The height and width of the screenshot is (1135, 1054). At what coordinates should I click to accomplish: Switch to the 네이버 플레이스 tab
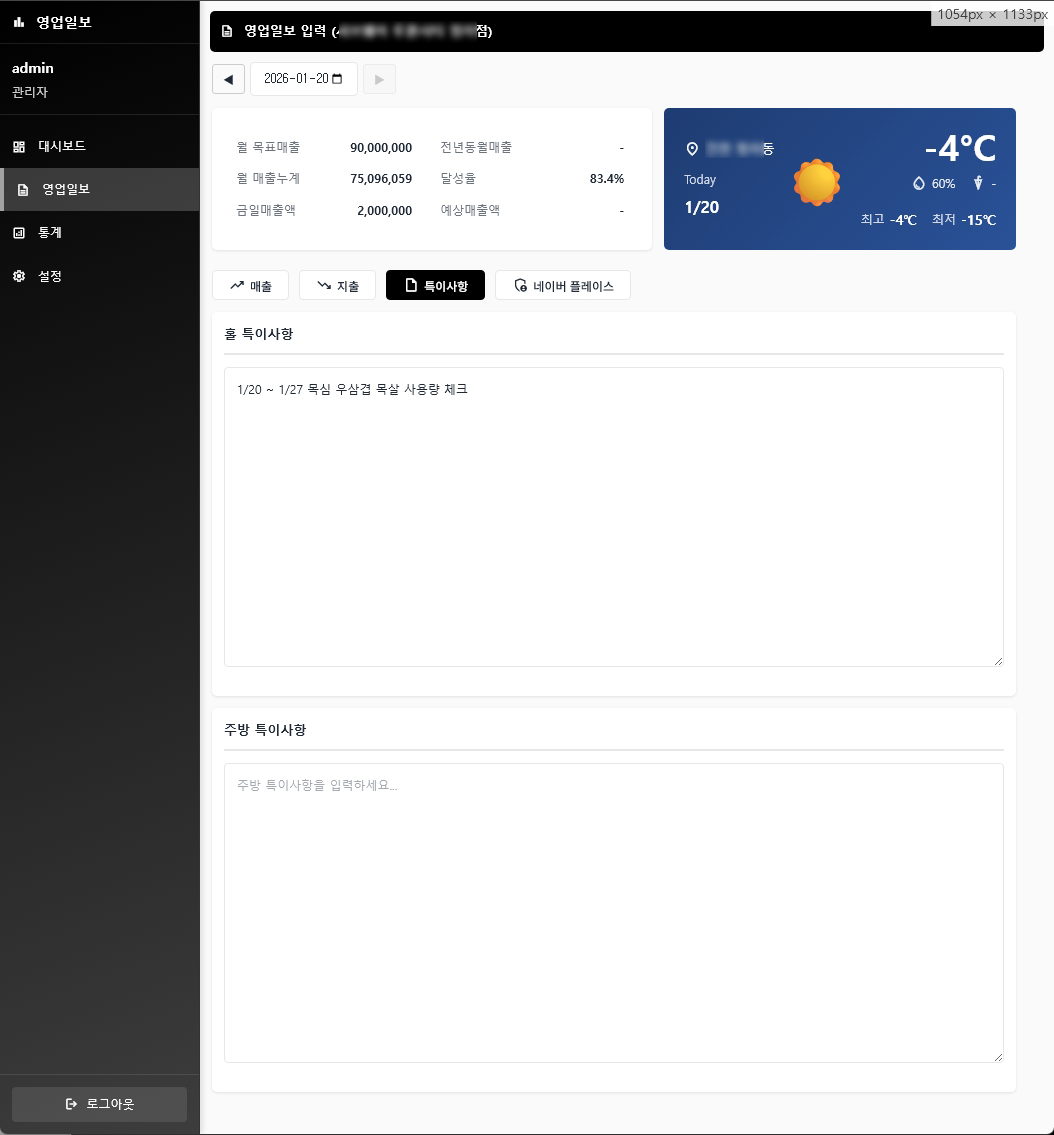point(563,285)
